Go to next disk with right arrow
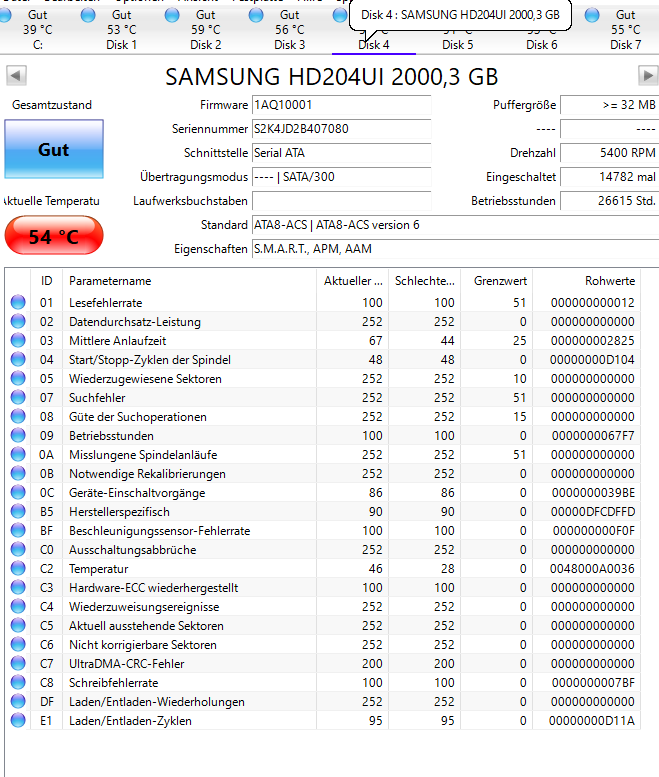Image resolution: width=659 pixels, height=777 pixels. [648, 76]
